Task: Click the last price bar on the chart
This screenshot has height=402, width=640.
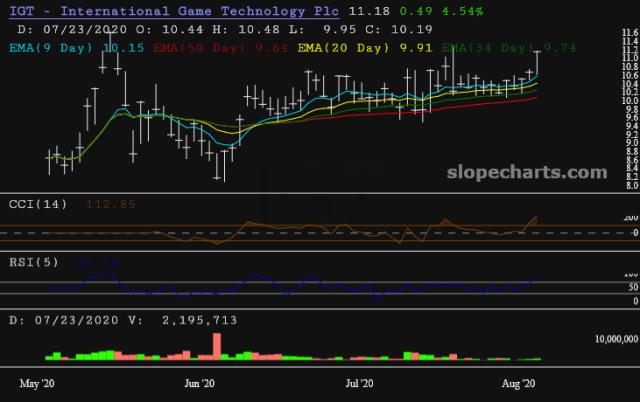Action: point(537,63)
